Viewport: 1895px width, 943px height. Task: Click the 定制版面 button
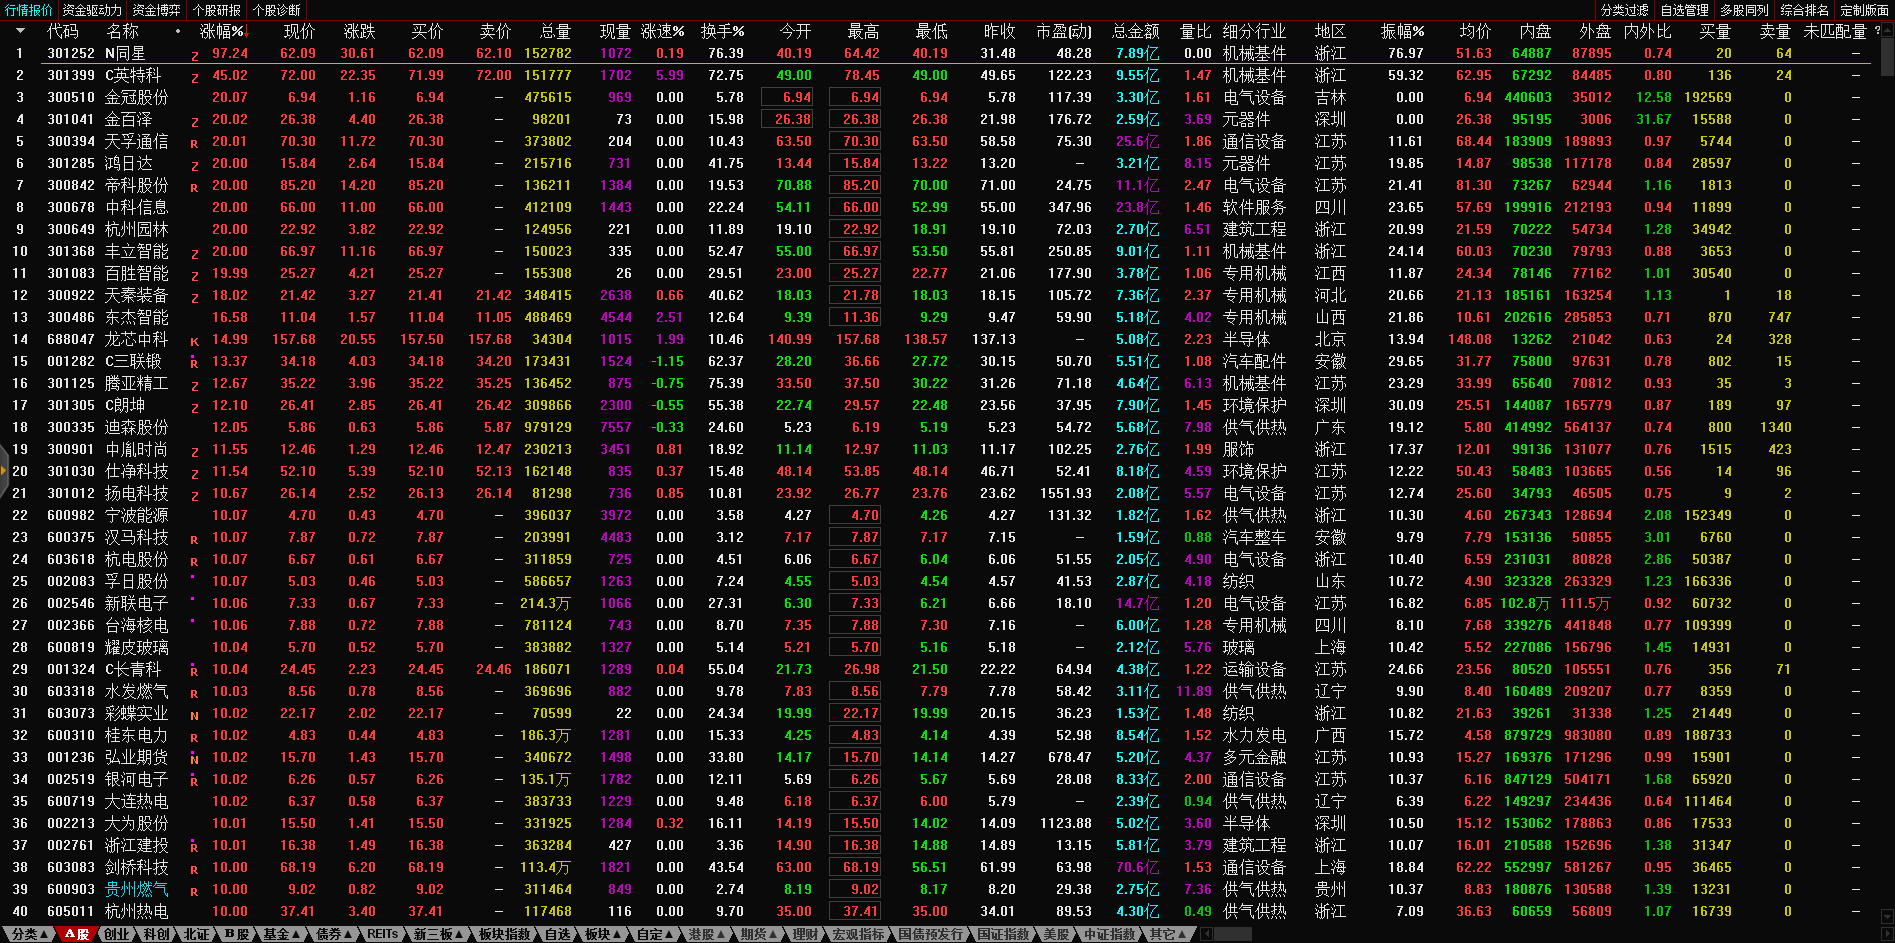coord(1864,10)
